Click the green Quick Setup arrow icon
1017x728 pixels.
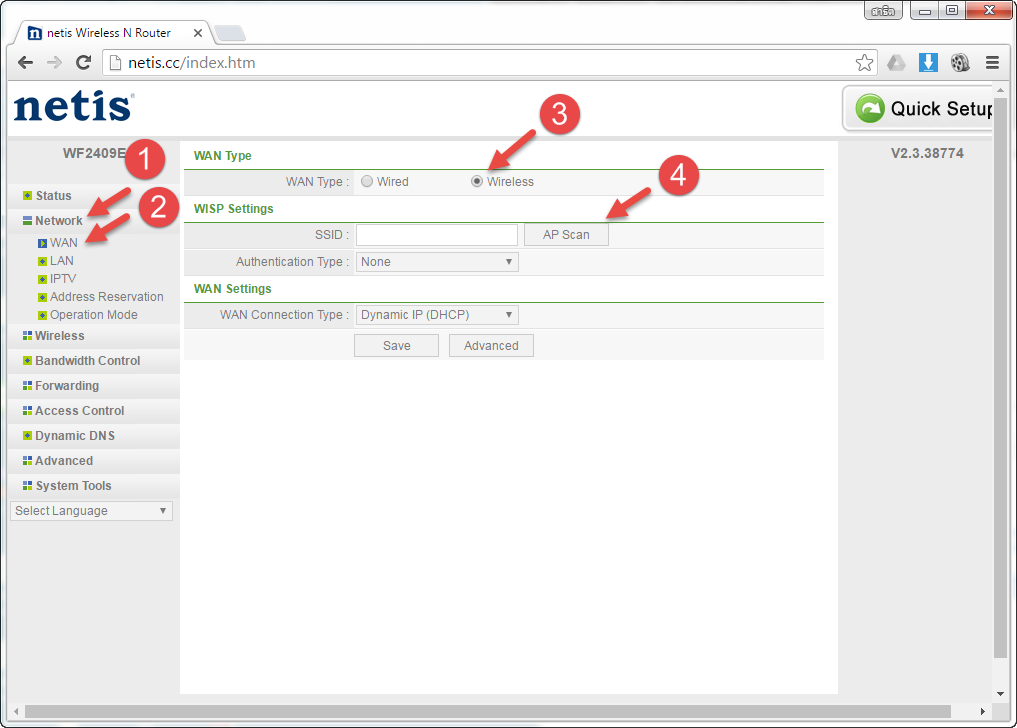(870, 108)
